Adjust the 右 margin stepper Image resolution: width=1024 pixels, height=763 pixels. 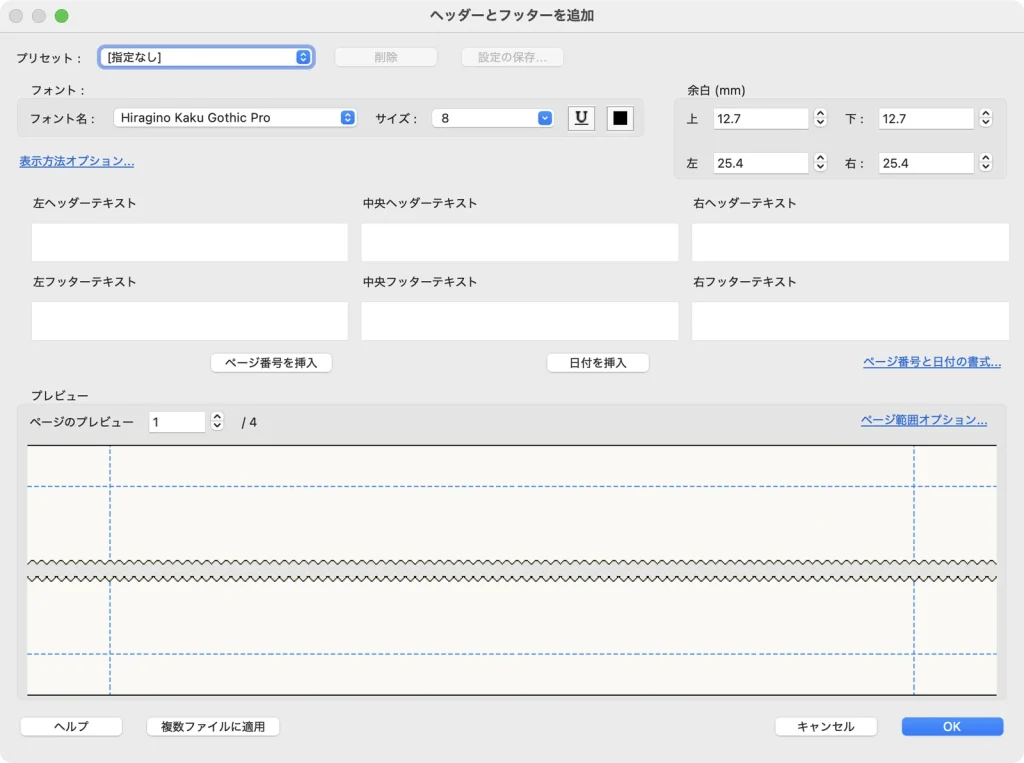click(986, 163)
